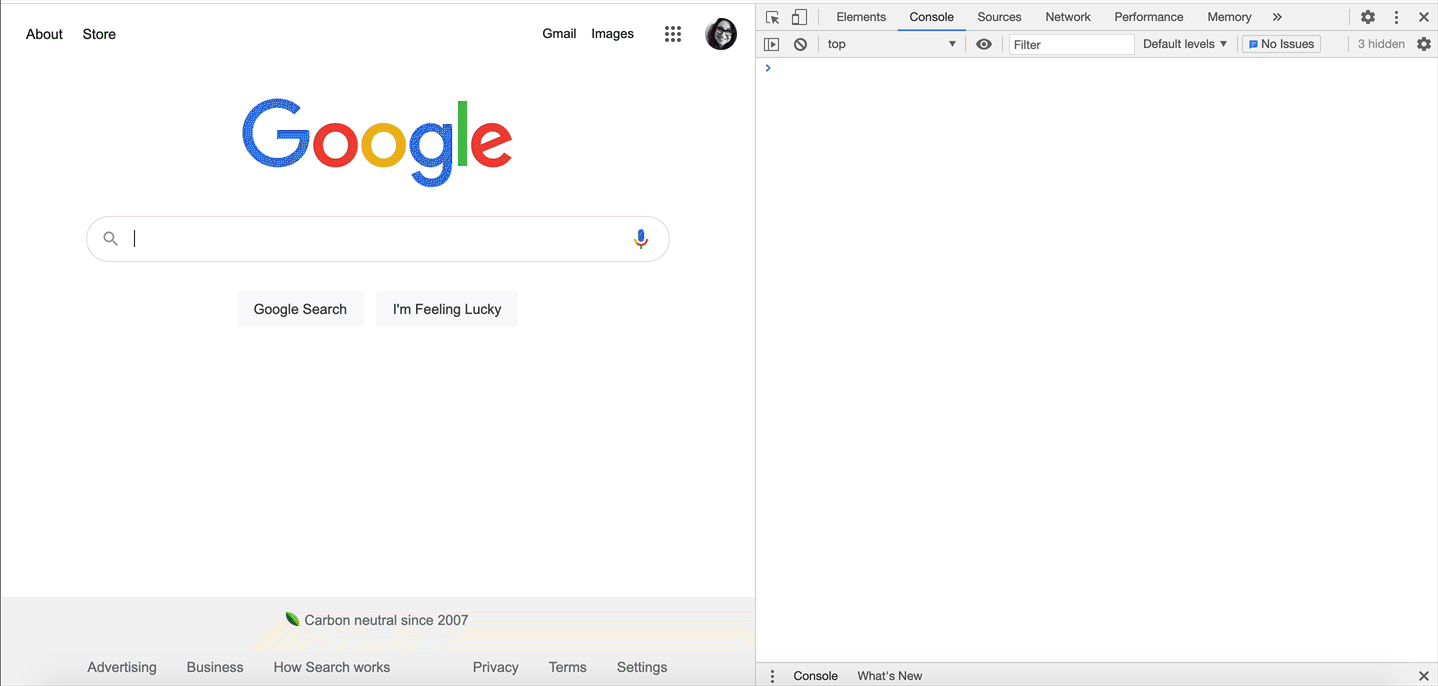Switch to the Memory tab

click(x=1229, y=17)
